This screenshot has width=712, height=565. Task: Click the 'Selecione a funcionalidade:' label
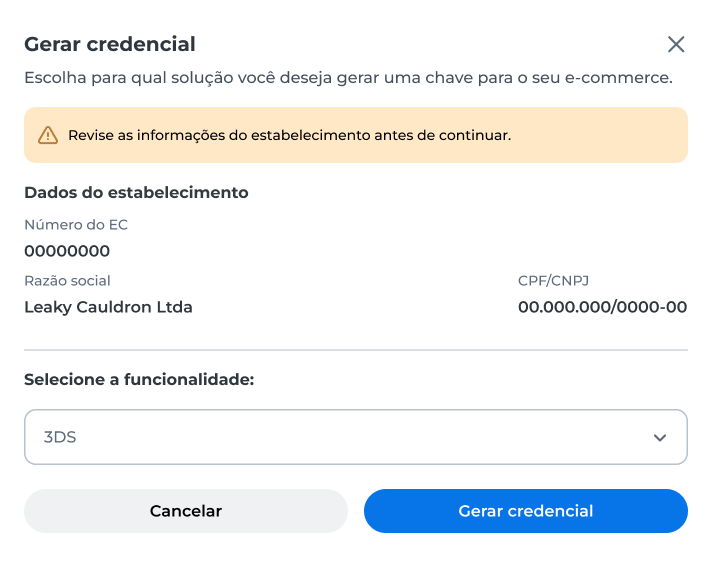(x=139, y=379)
